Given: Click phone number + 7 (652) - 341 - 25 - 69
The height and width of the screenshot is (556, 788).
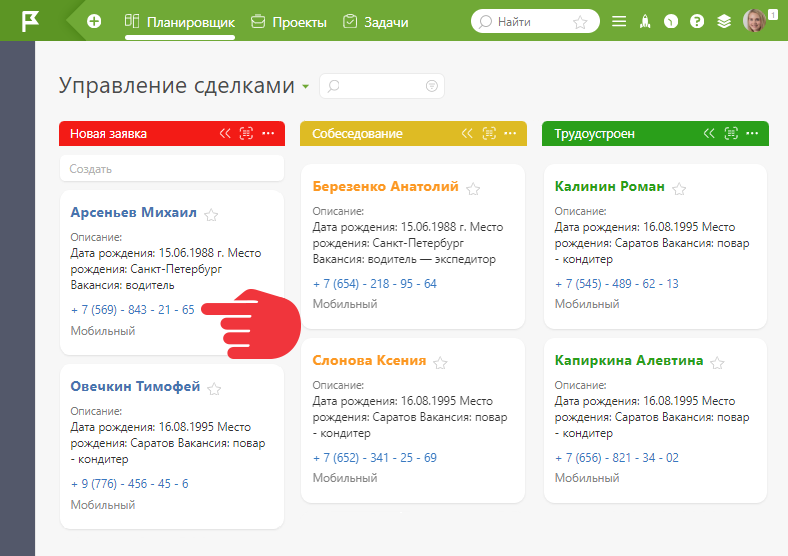Looking at the screenshot, I should pyautogui.click(x=375, y=457).
